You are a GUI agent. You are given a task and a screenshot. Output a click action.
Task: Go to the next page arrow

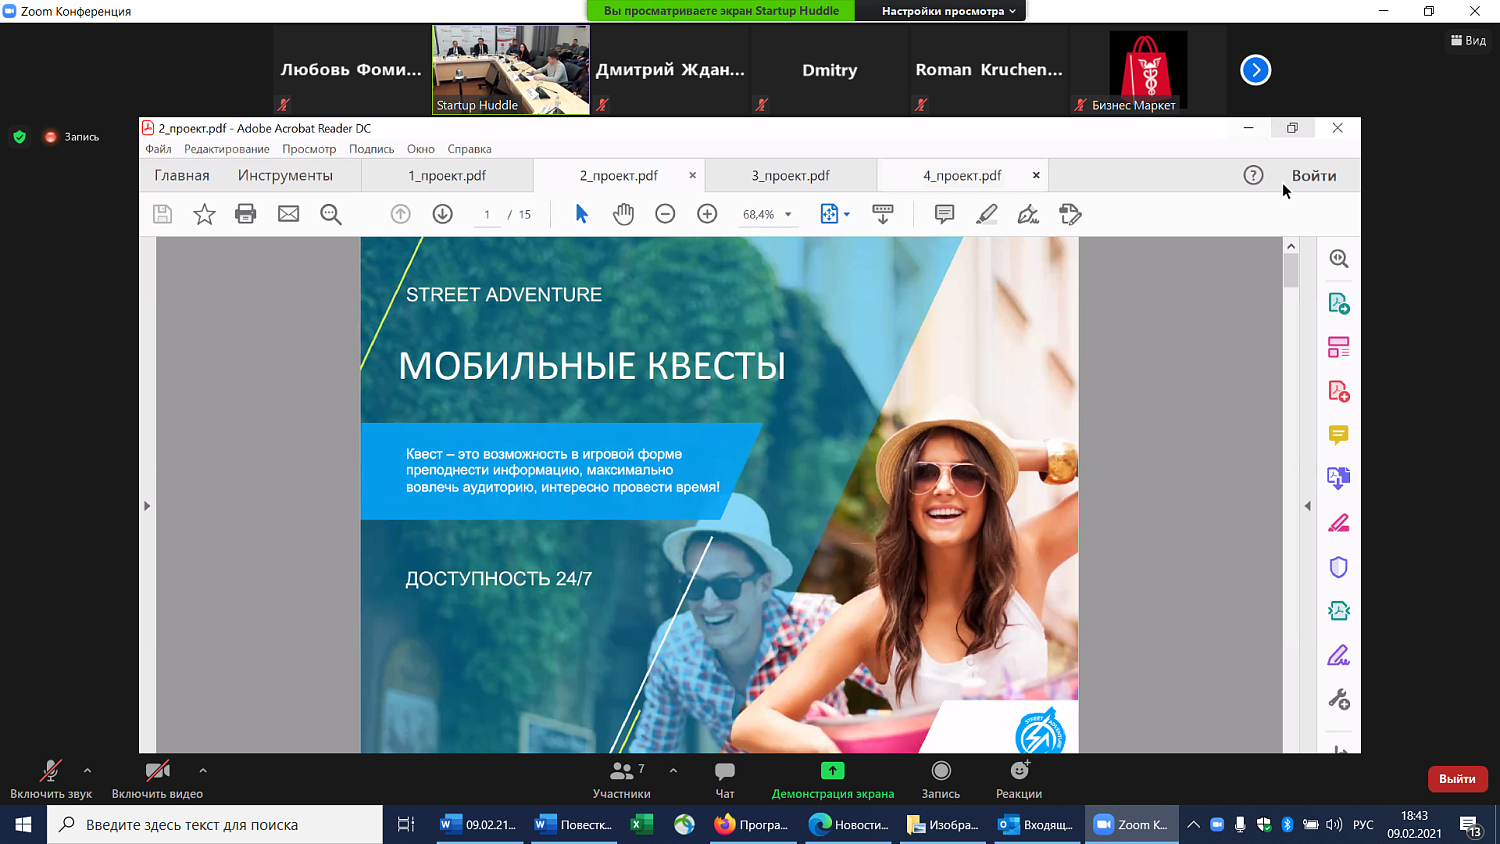point(443,214)
